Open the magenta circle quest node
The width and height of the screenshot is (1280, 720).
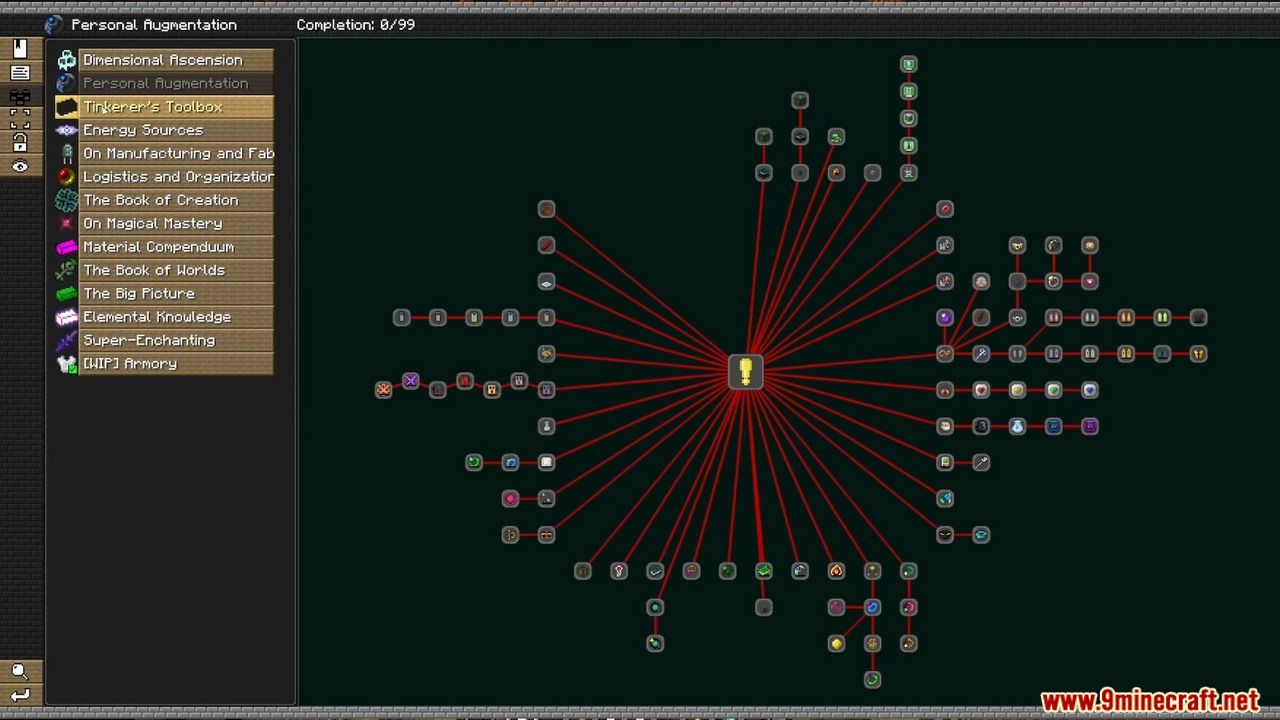[511, 498]
